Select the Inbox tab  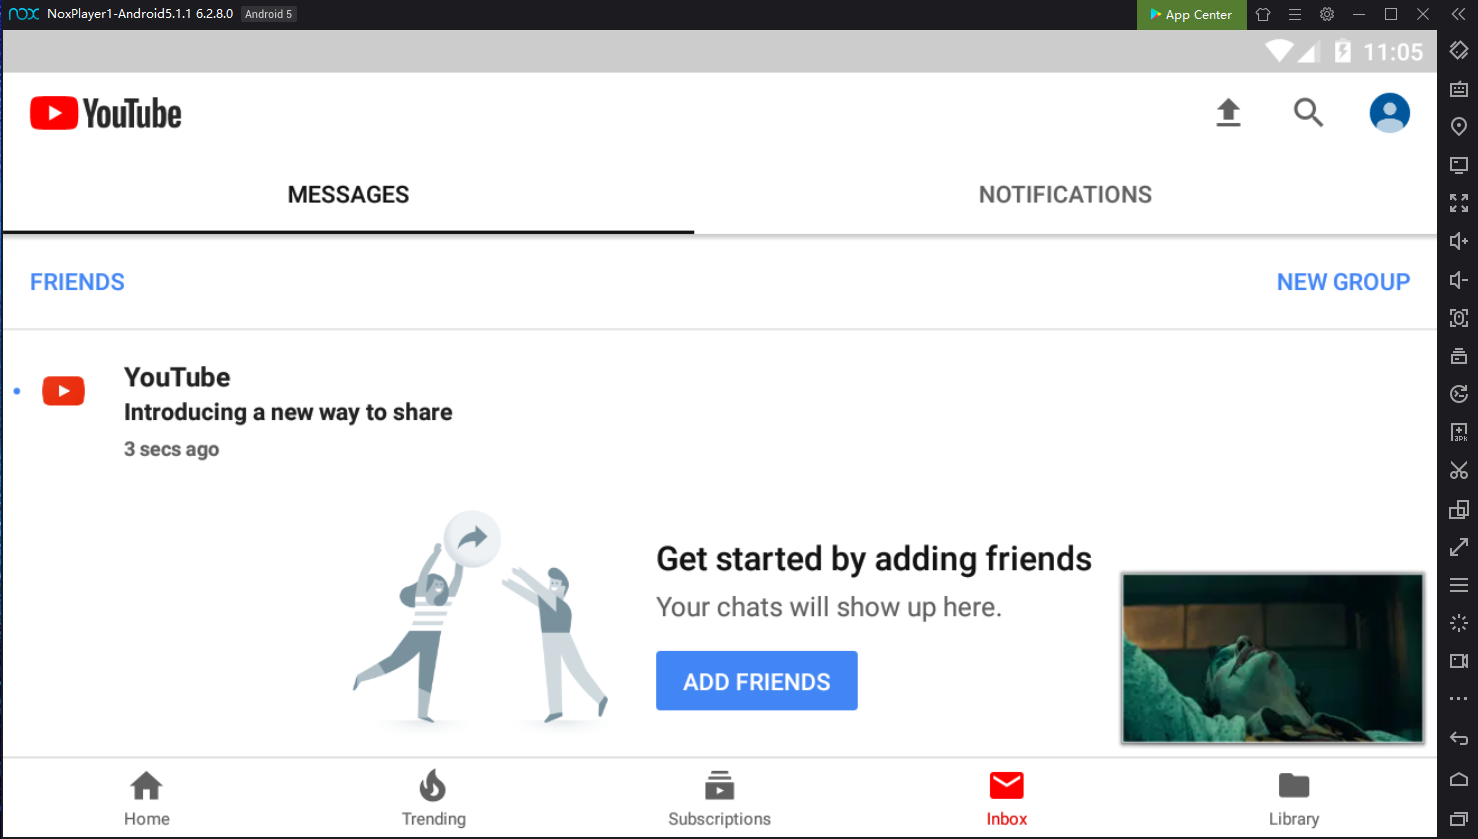coord(1007,799)
